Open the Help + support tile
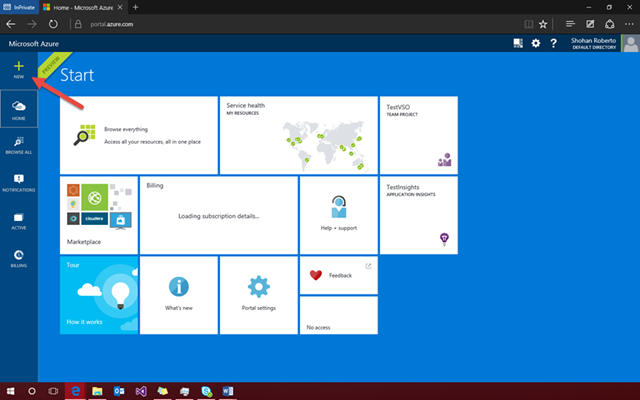This screenshot has width=640, height=400. click(x=339, y=216)
